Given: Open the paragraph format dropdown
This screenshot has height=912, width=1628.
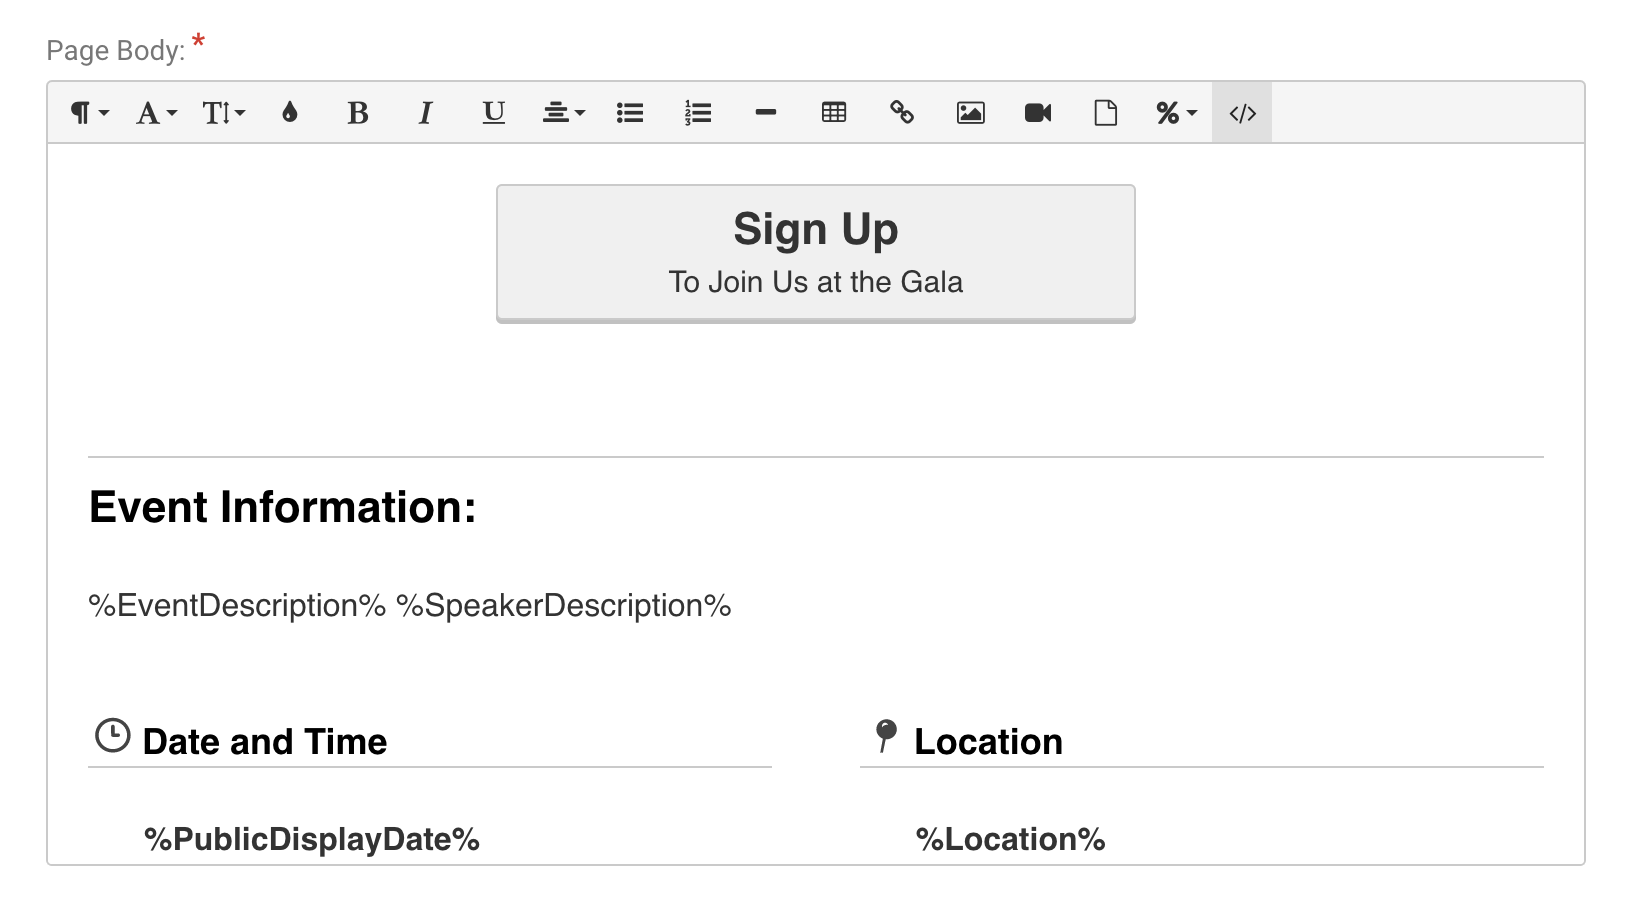Looking at the screenshot, I should pos(88,113).
